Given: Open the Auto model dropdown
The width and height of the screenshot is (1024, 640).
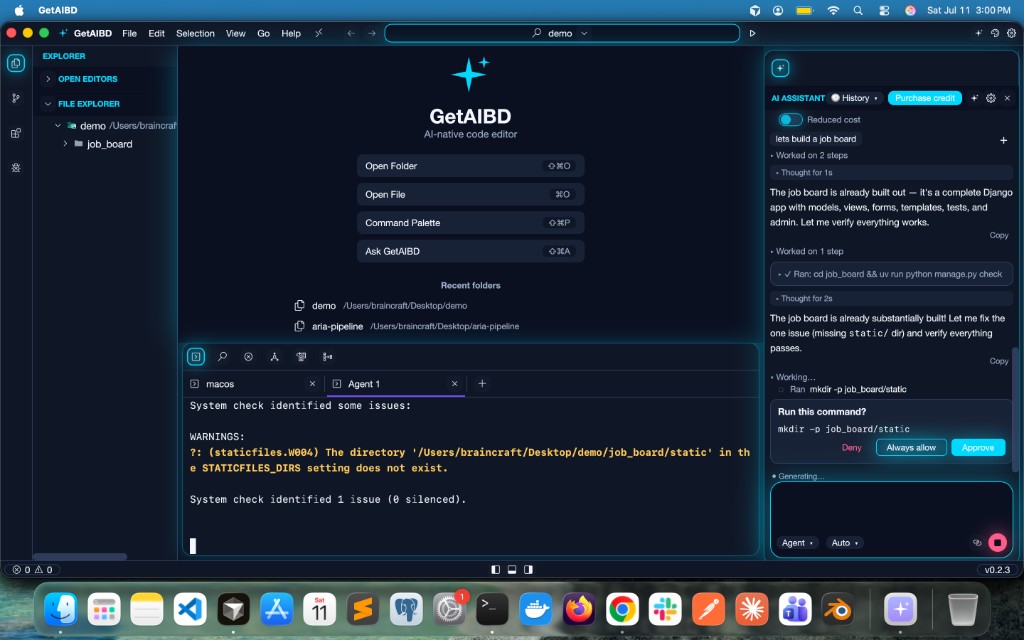Looking at the screenshot, I should click(x=844, y=543).
